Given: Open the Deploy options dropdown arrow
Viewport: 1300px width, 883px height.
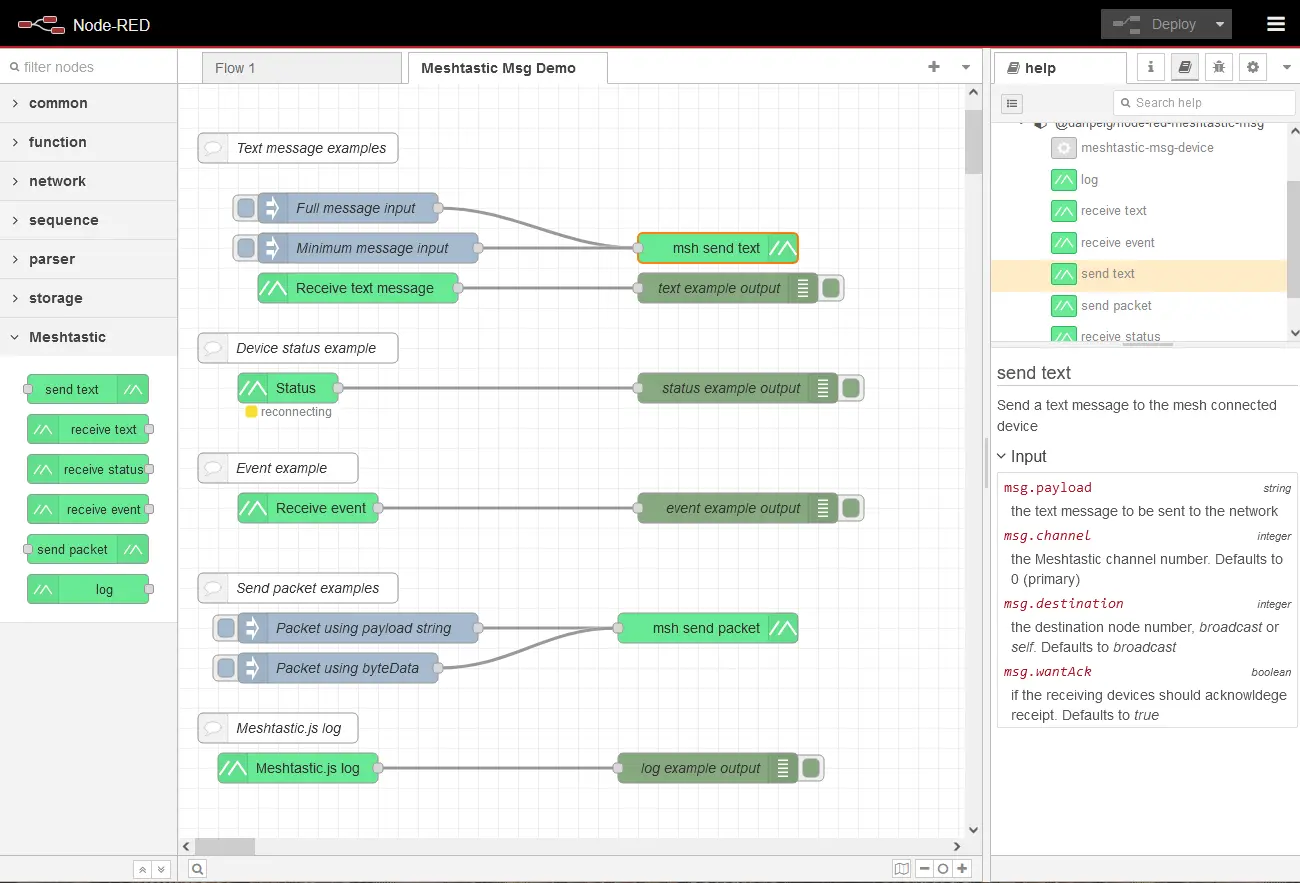Looking at the screenshot, I should coord(1219,23).
